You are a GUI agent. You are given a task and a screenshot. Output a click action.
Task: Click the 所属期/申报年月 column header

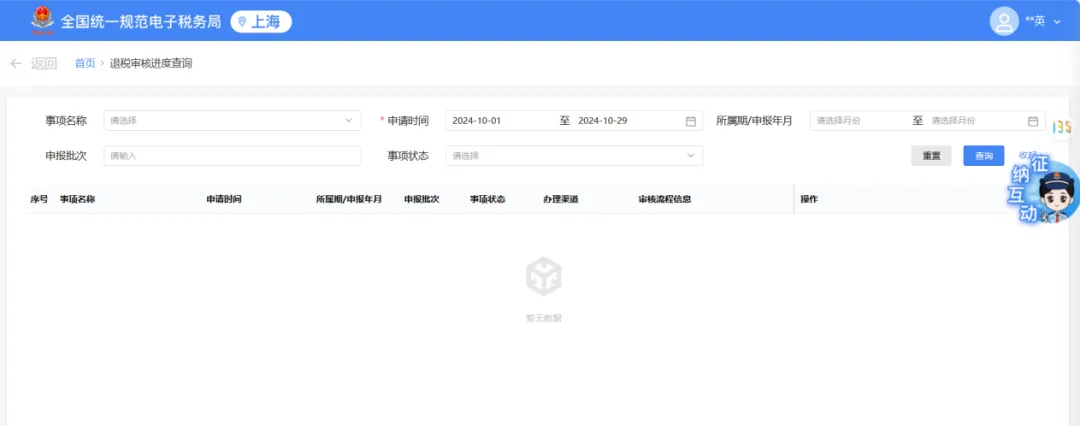point(349,199)
